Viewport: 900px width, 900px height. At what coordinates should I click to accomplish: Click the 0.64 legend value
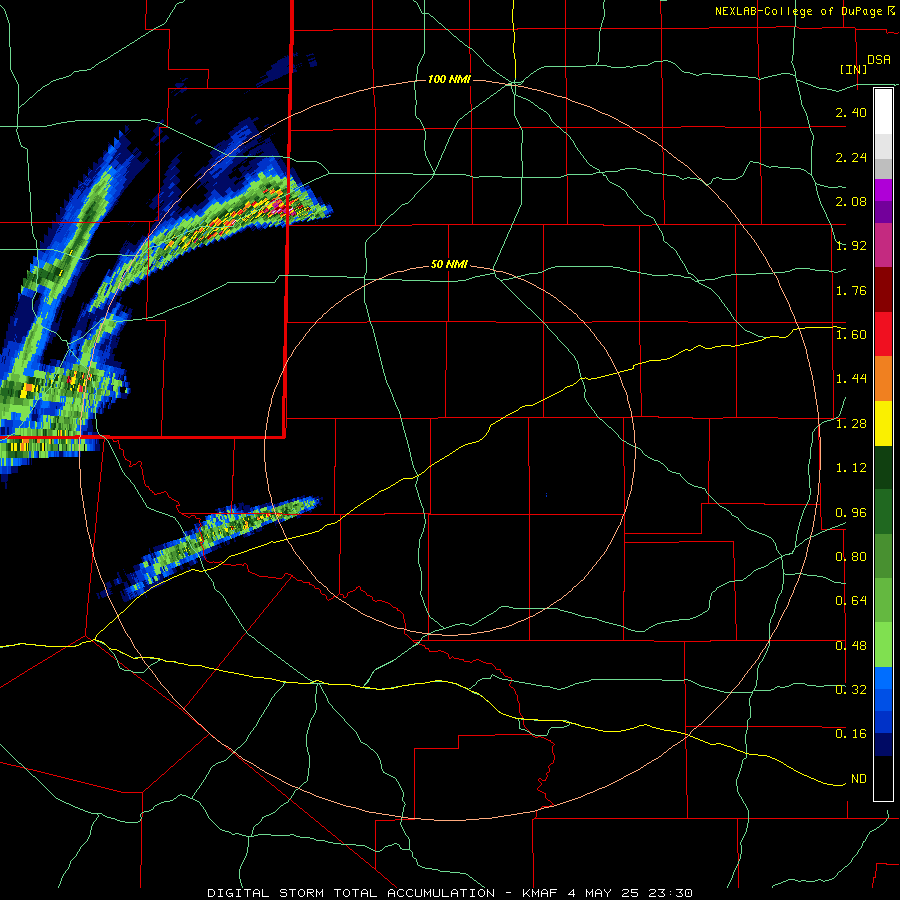pyautogui.click(x=851, y=601)
